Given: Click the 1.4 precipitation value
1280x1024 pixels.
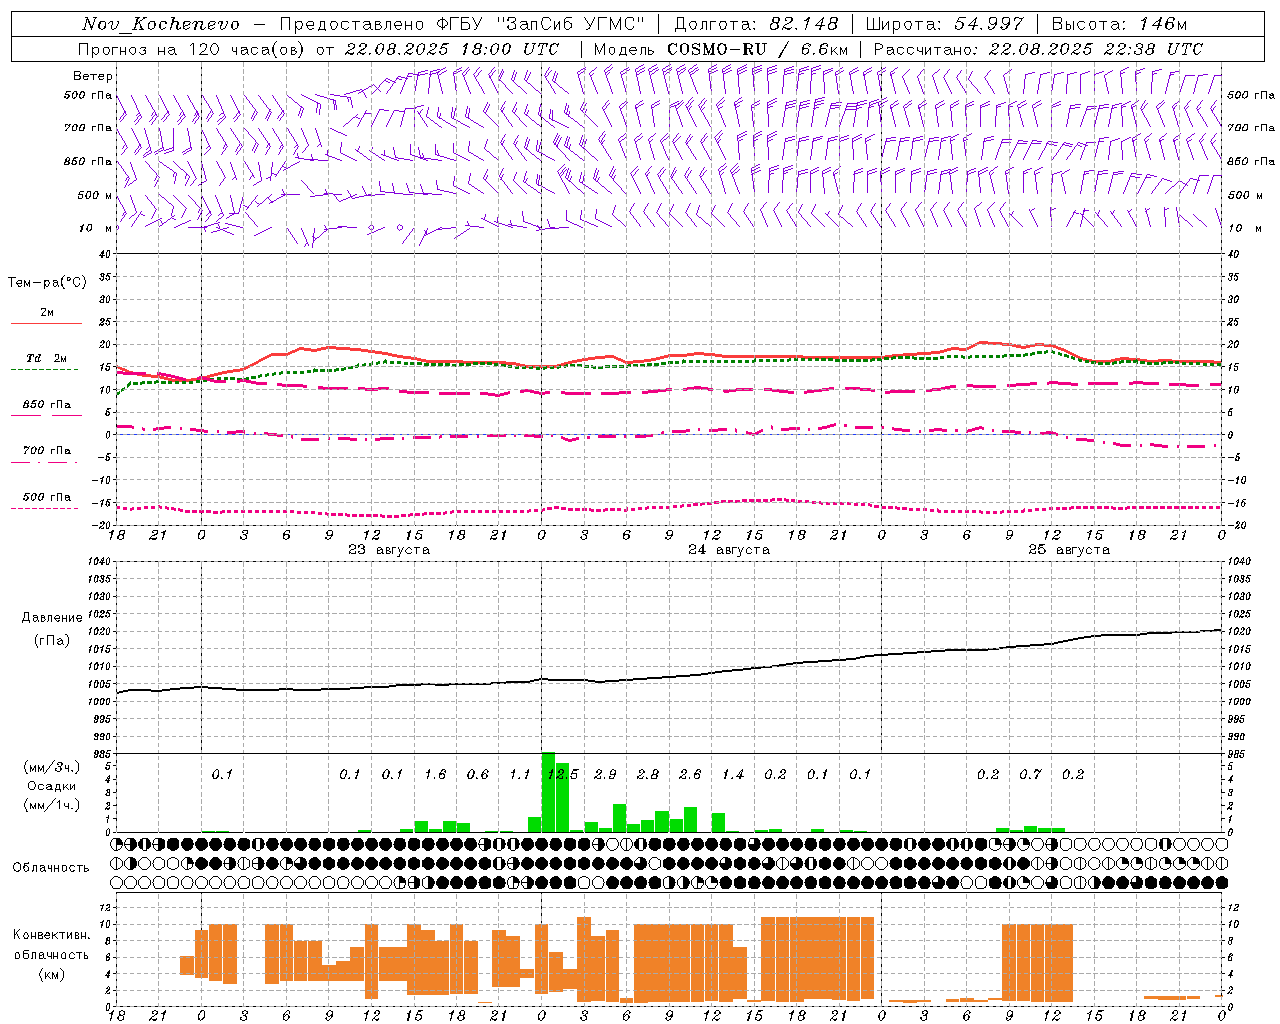Looking at the screenshot, I should click(733, 775).
